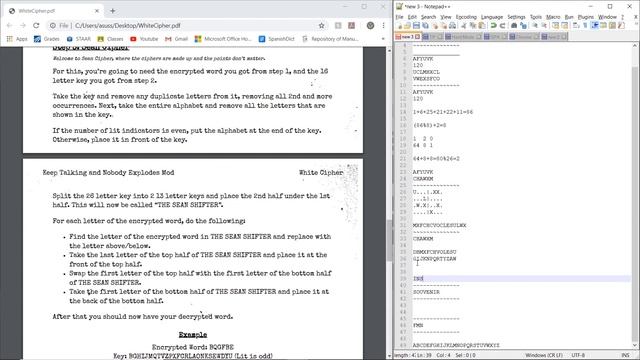Go forward in Chrome
This screenshot has height=360, width=640.
[23, 25]
